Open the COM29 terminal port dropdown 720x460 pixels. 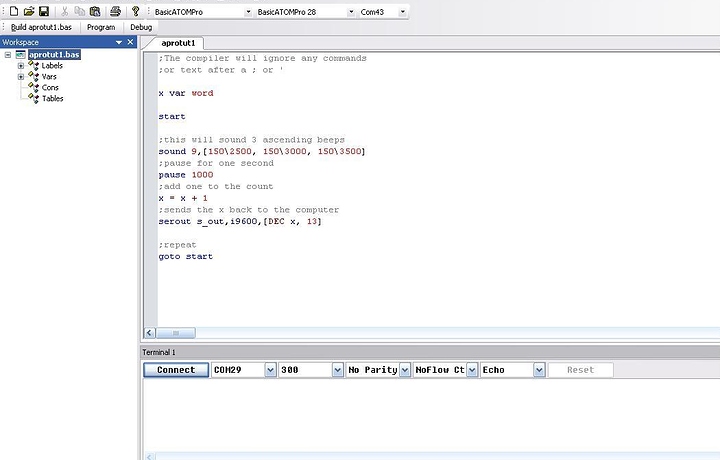270,370
